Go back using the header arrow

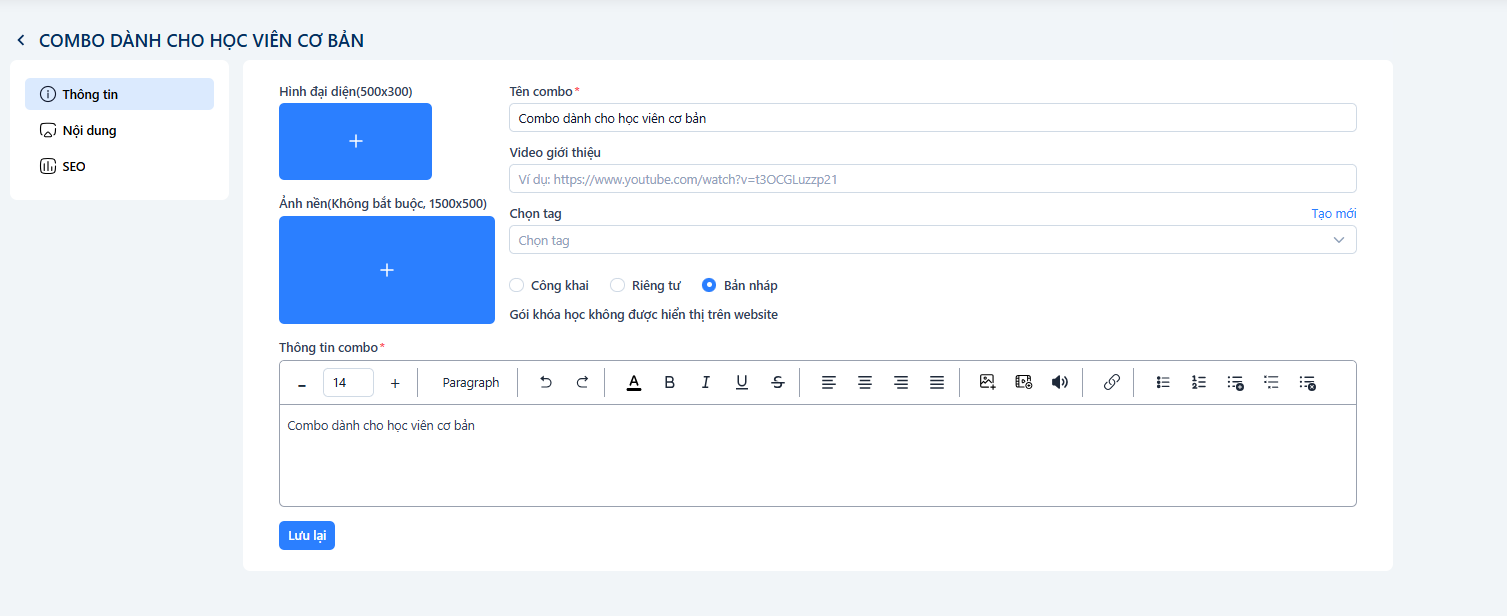pyautogui.click(x=20, y=41)
